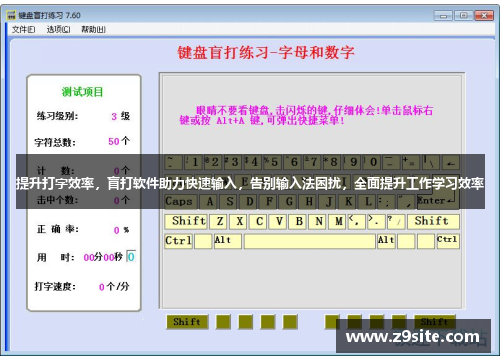The image size is (500, 362).
Task: Click the M key
Action: pyautogui.click(x=338, y=221)
